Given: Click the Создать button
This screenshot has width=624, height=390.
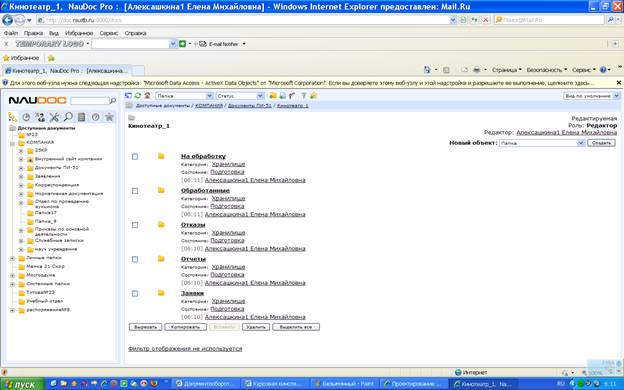Looking at the screenshot, I should [x=601, y=143].
